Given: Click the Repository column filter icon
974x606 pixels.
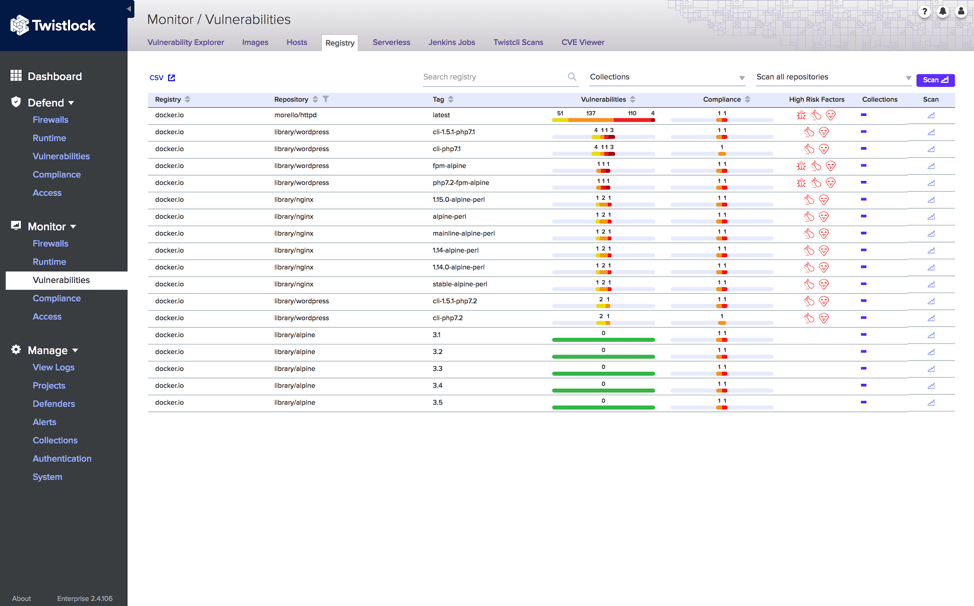Looking at the screenshot, I should click(x=326, y=99).
